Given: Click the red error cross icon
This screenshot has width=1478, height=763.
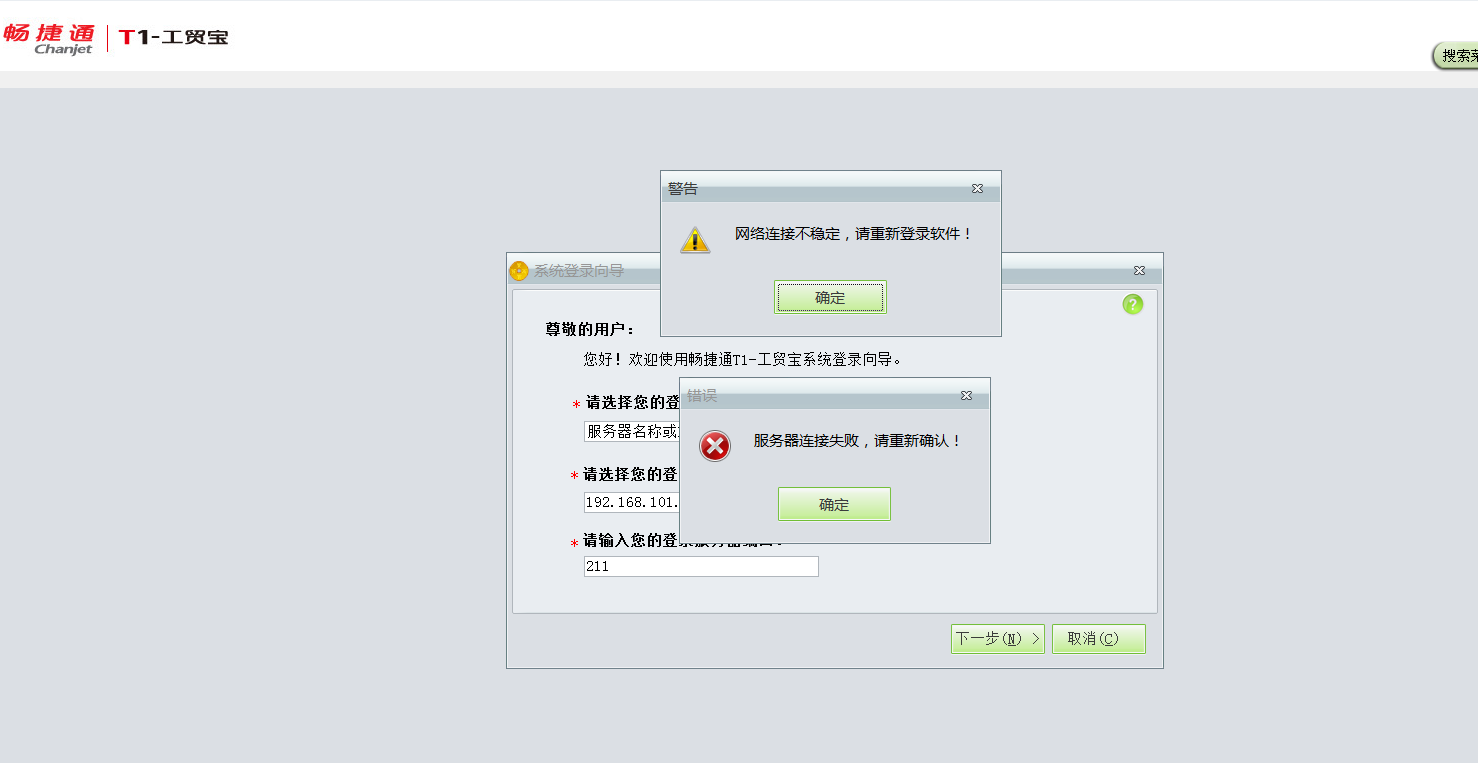Looking at the screenshot, I should (715, 446).
